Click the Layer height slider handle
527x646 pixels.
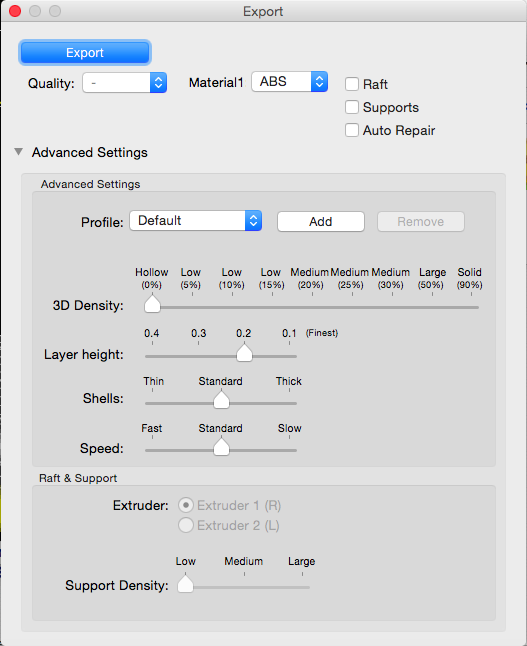click(244, 353)
